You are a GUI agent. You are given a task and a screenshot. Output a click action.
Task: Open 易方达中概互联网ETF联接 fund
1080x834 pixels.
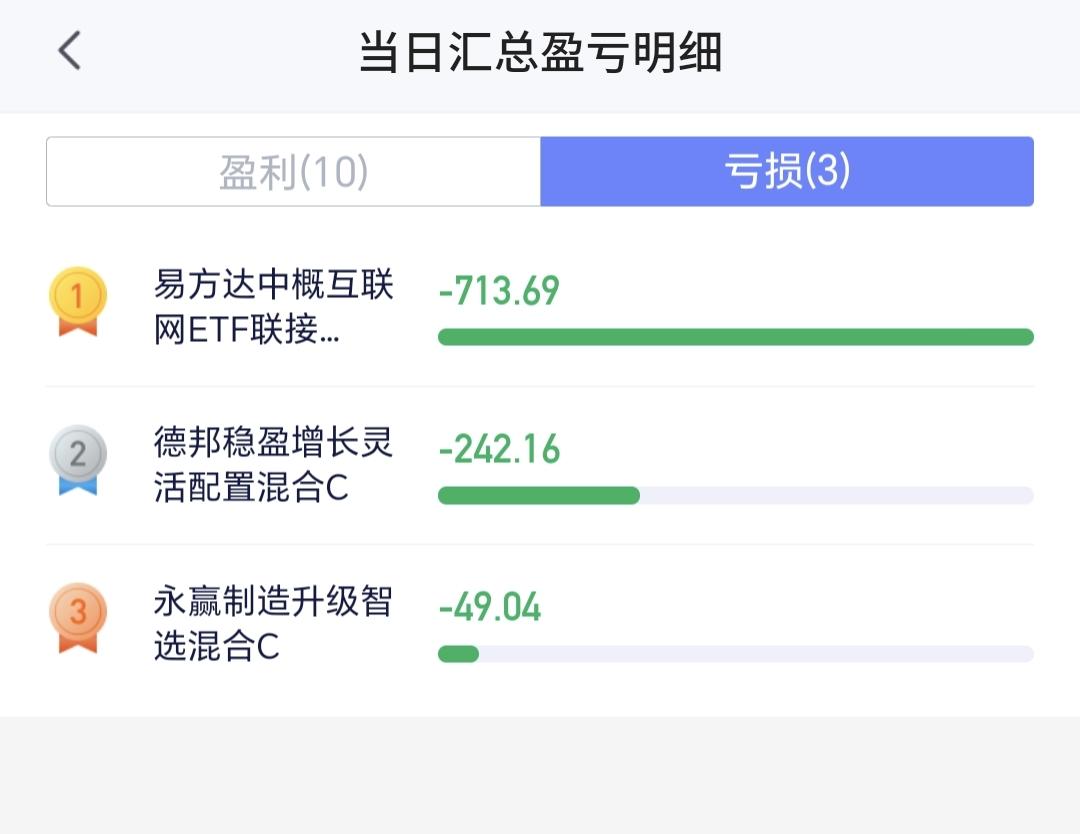[x=273, y=306]
